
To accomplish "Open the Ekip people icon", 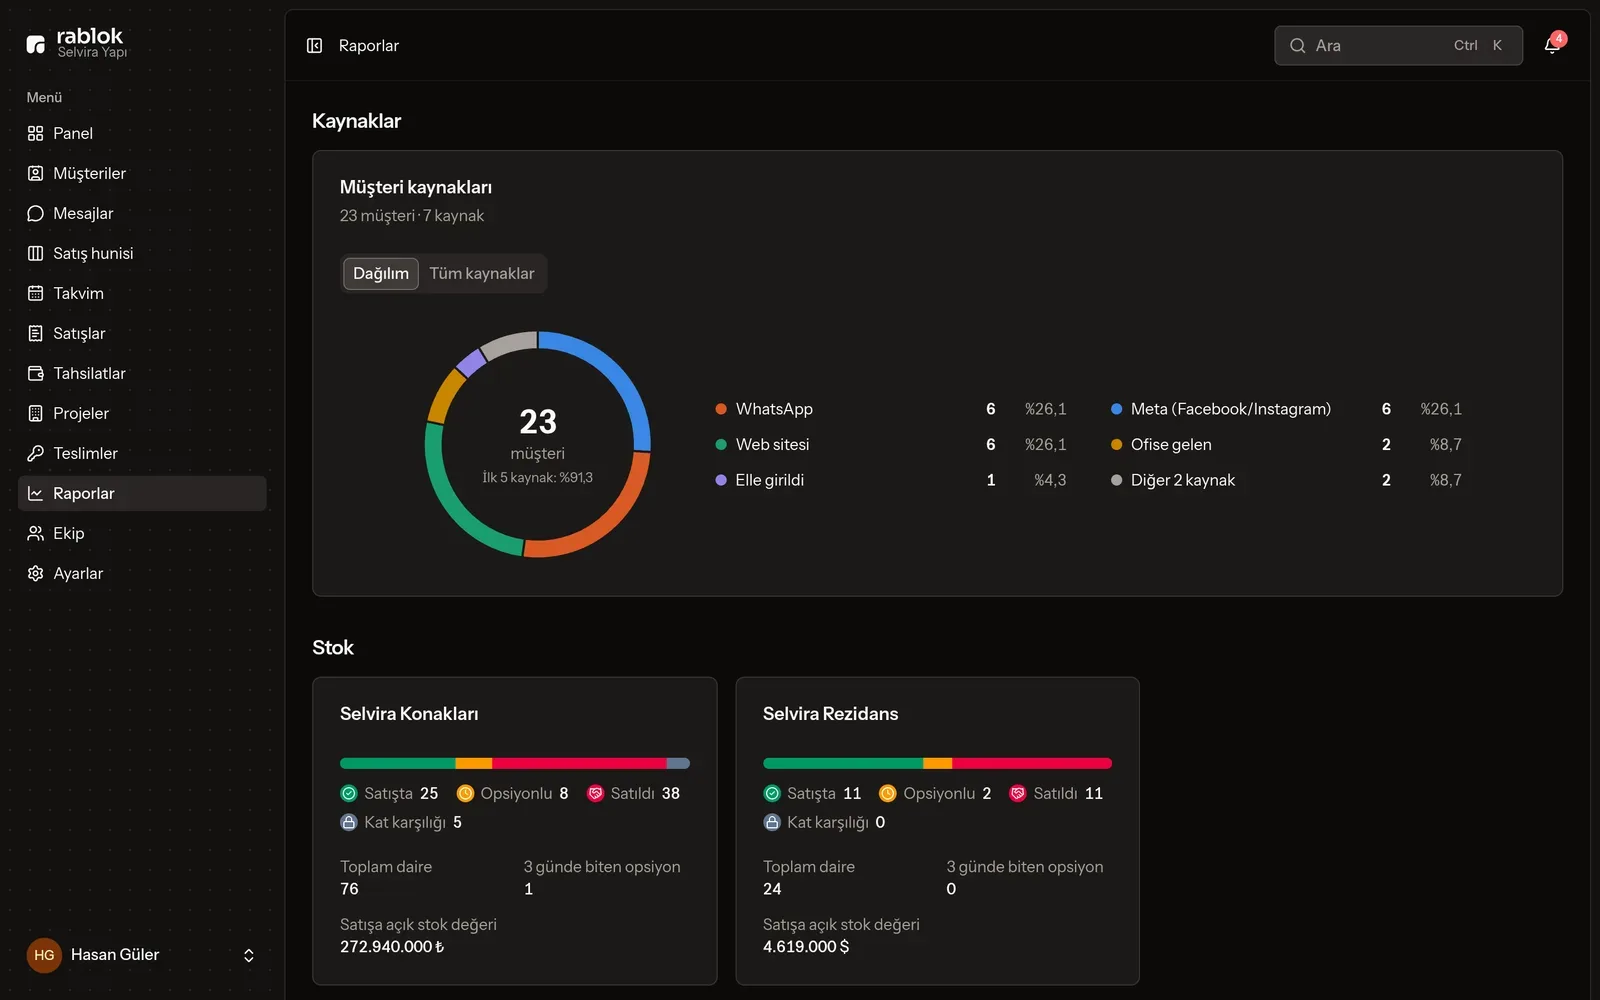I will [x=35, y=533].
